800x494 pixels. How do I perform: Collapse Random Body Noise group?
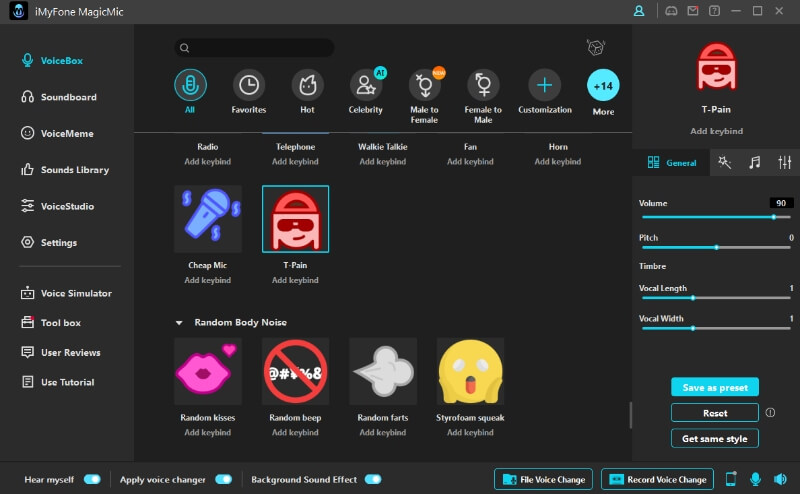pyautogui.click(x=179, y=323)
